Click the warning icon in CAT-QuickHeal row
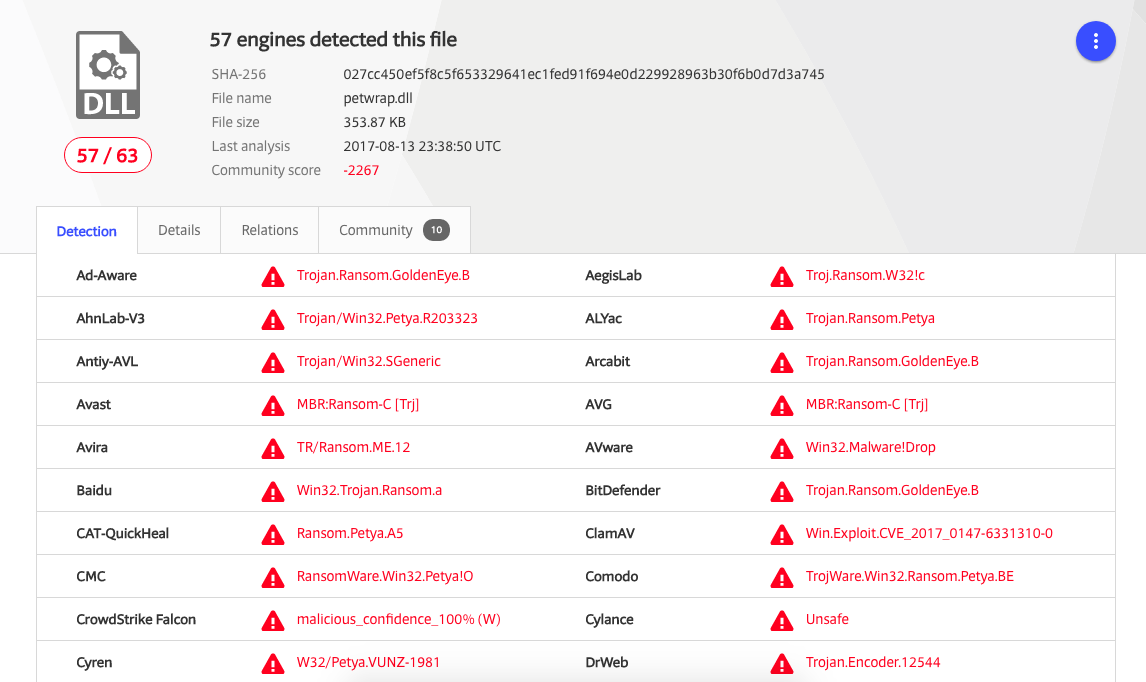 tap(273, 535)
